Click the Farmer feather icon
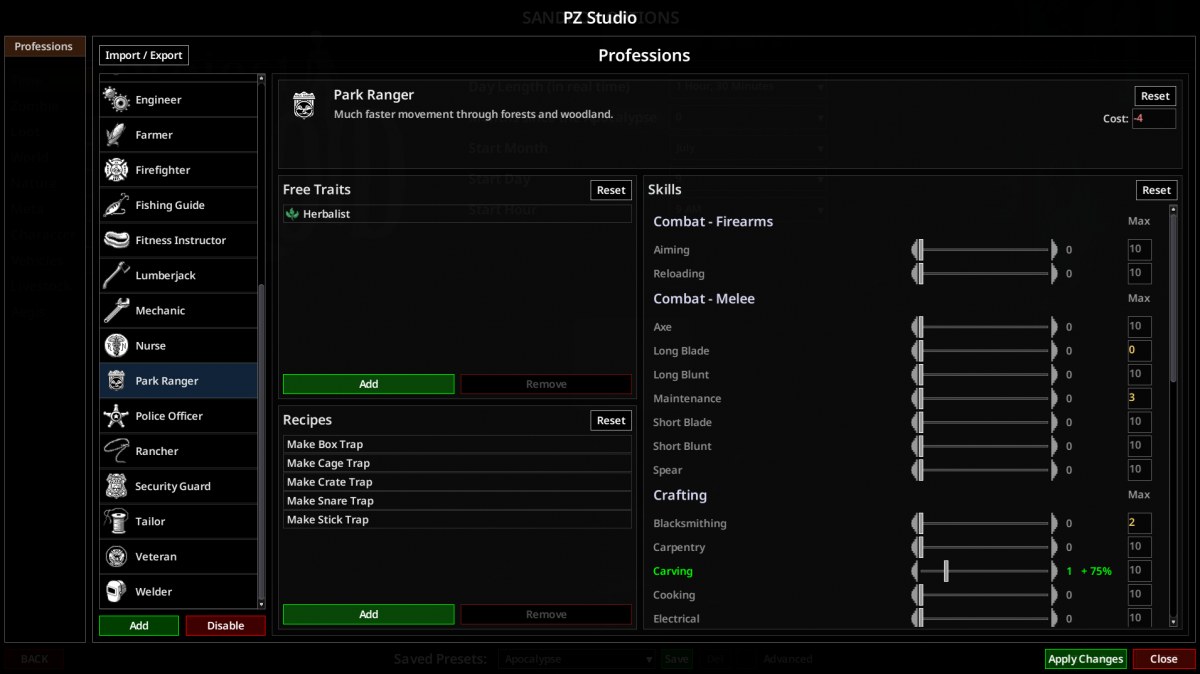Image resolution: width=1200 pixels, height=674 pixels. (116, 135)
